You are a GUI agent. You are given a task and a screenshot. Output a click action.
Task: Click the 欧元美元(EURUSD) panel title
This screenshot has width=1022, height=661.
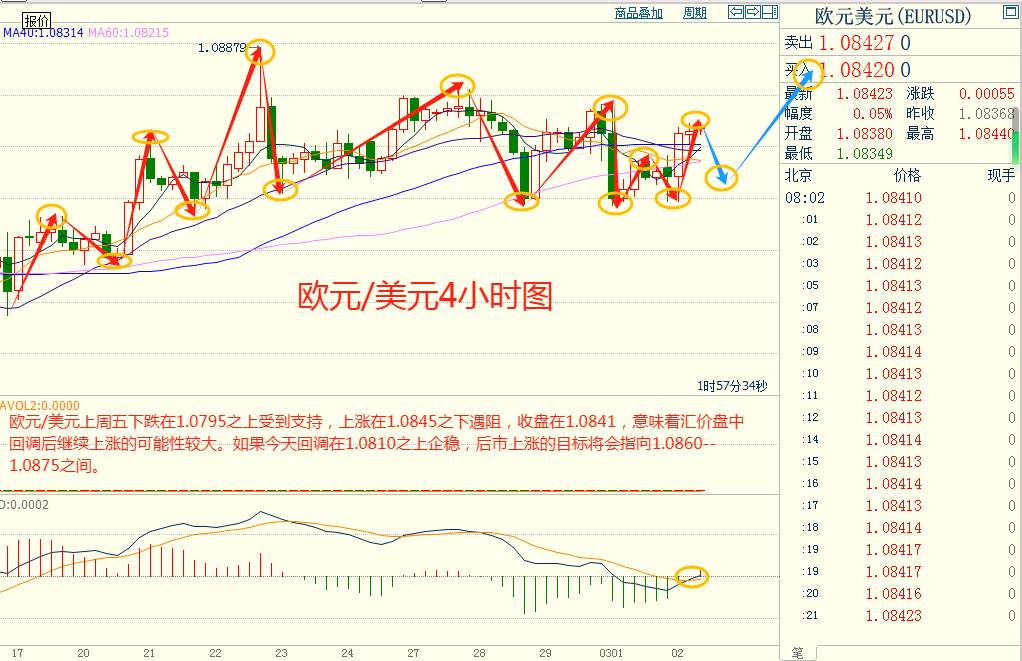[x=893, y=16]
